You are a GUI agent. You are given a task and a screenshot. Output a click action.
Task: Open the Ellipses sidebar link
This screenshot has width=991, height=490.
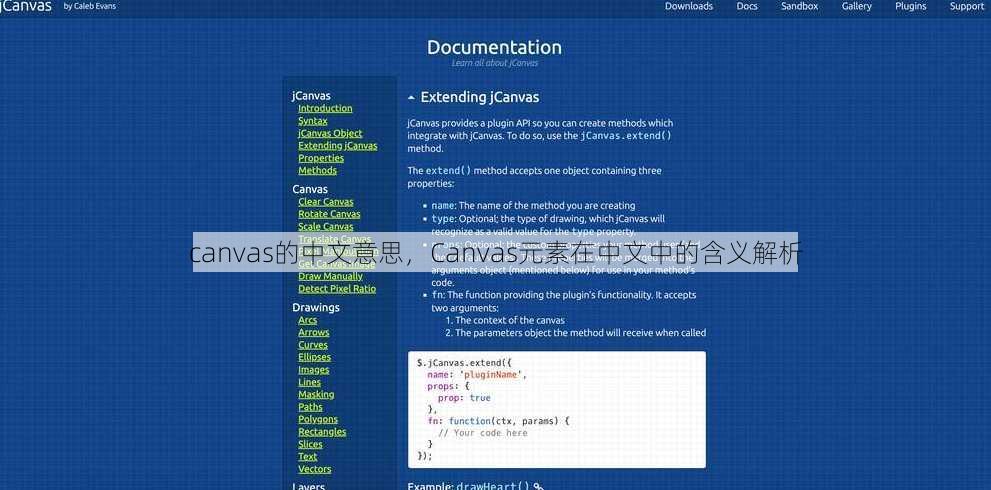click(315, 357)
